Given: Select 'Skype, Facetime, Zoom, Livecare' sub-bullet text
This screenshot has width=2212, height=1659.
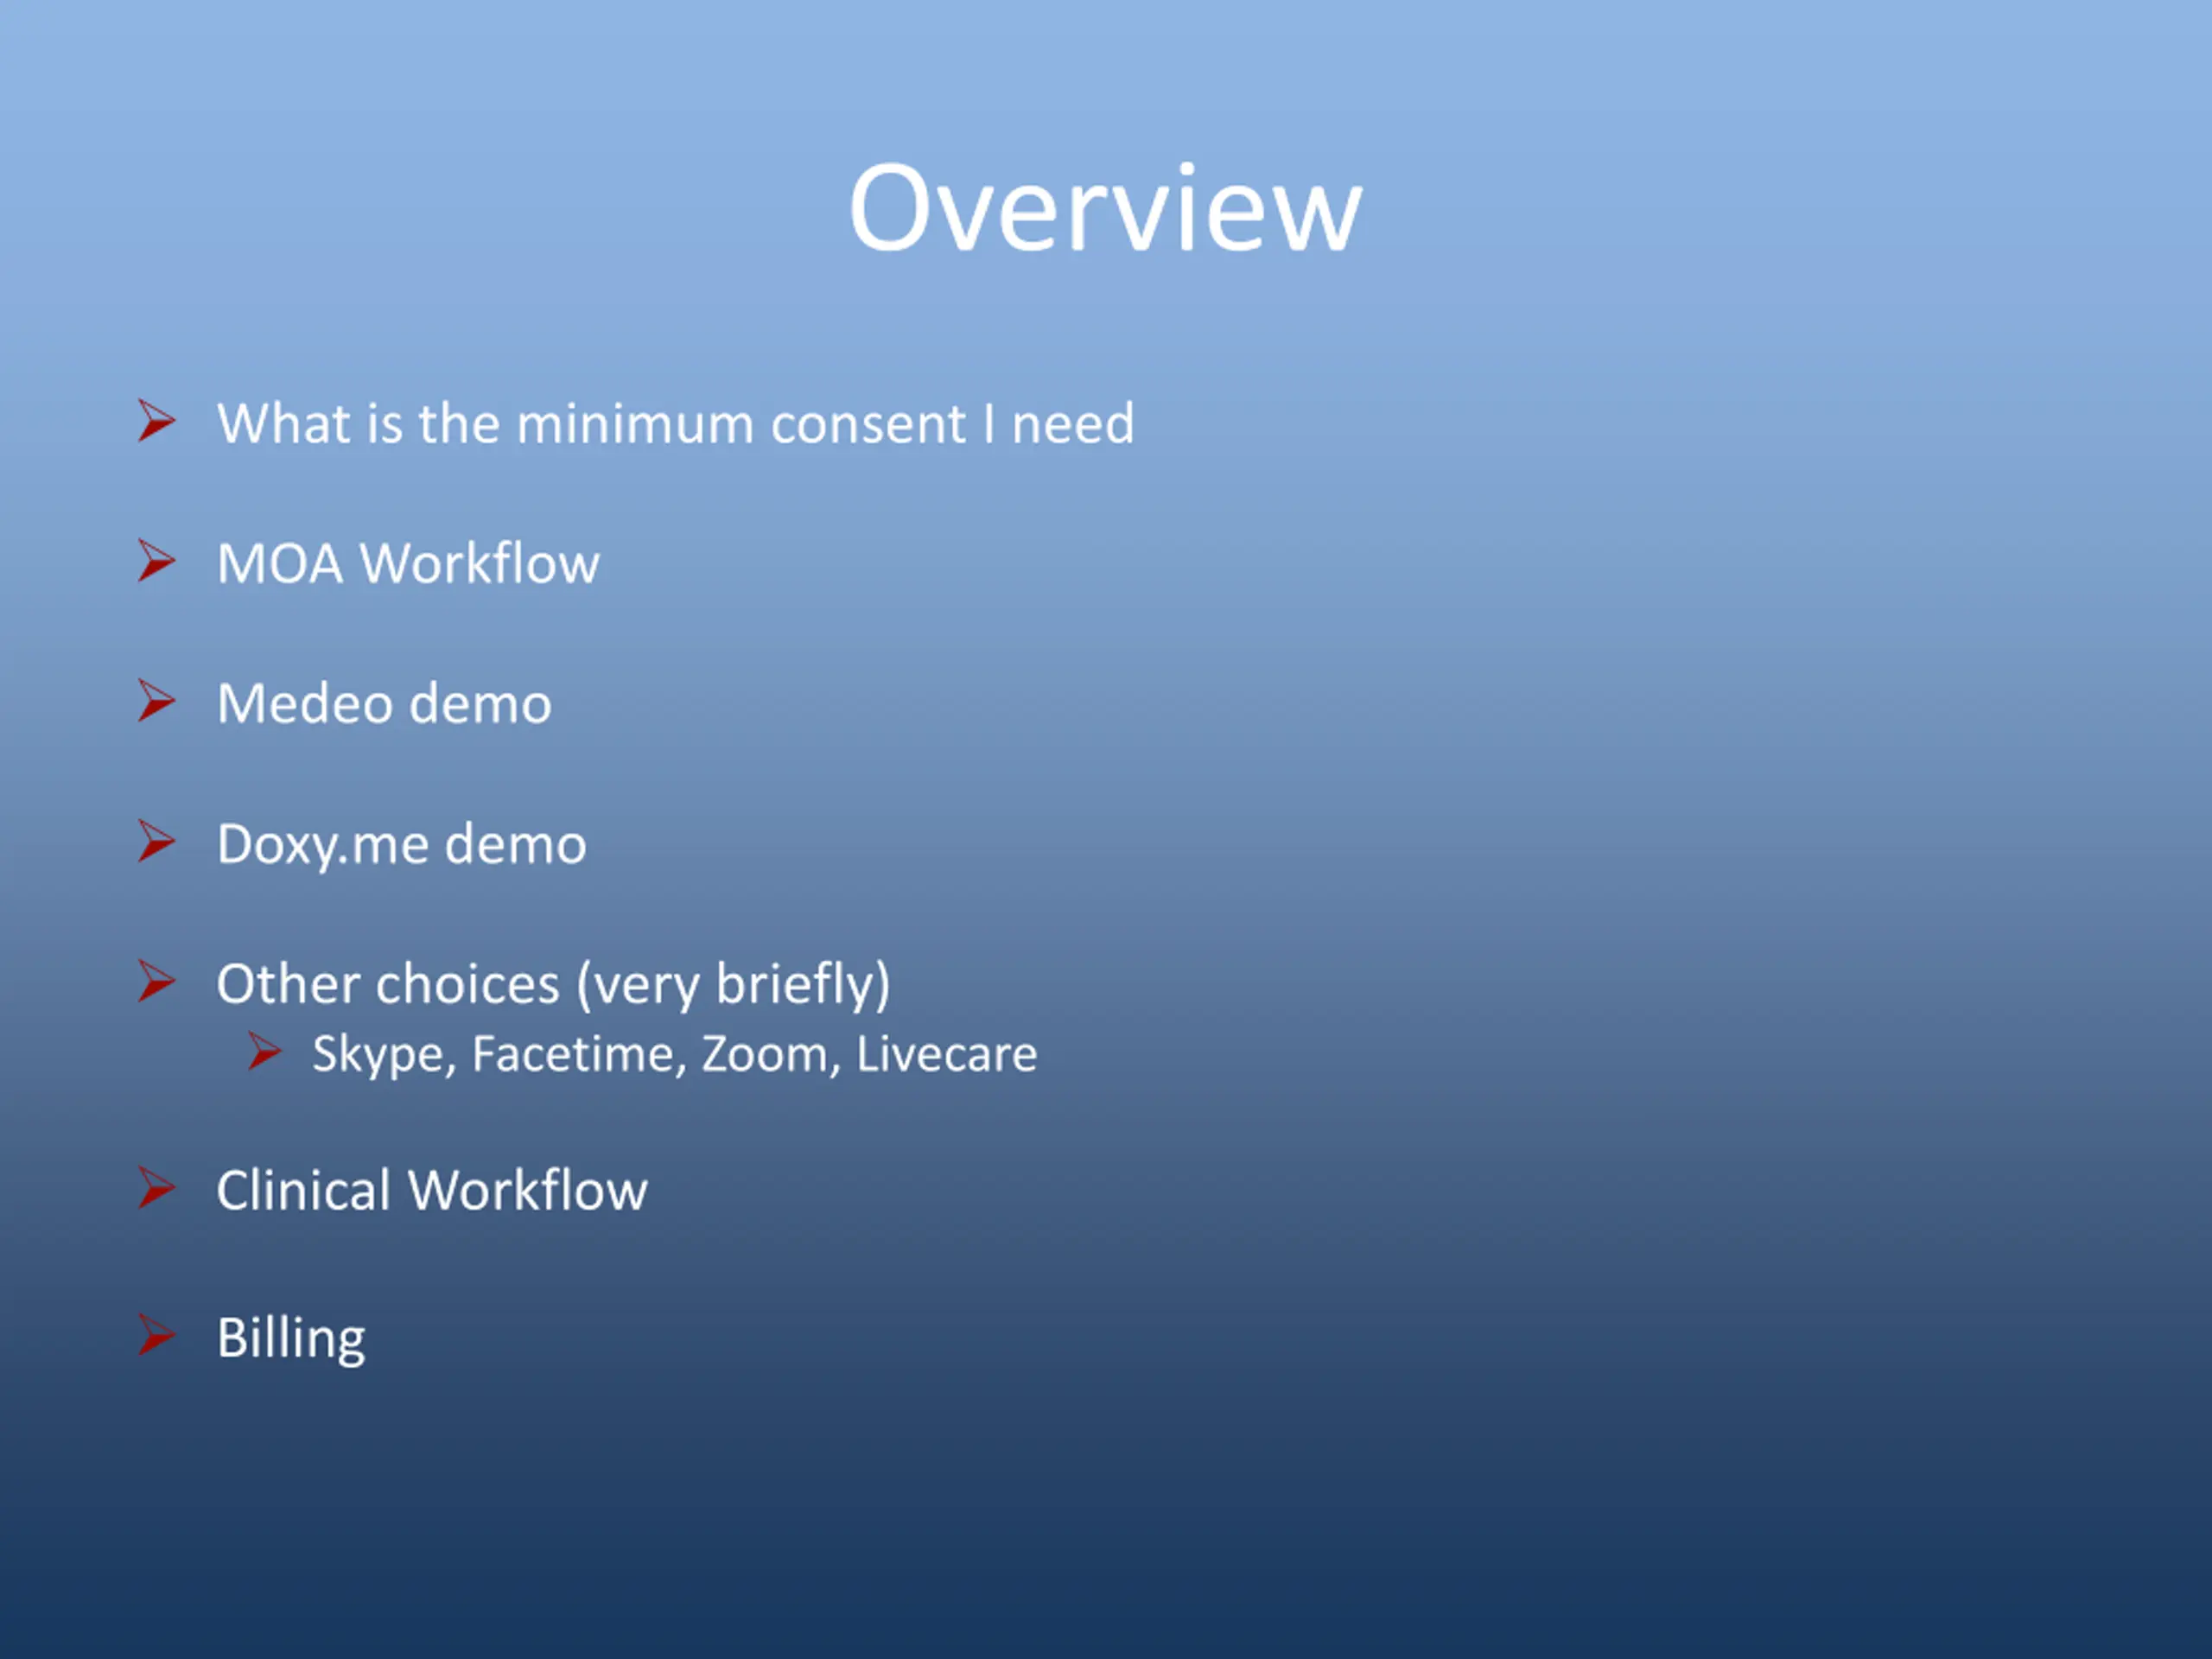Looking at the screenshot, I should coord(675,1054).
